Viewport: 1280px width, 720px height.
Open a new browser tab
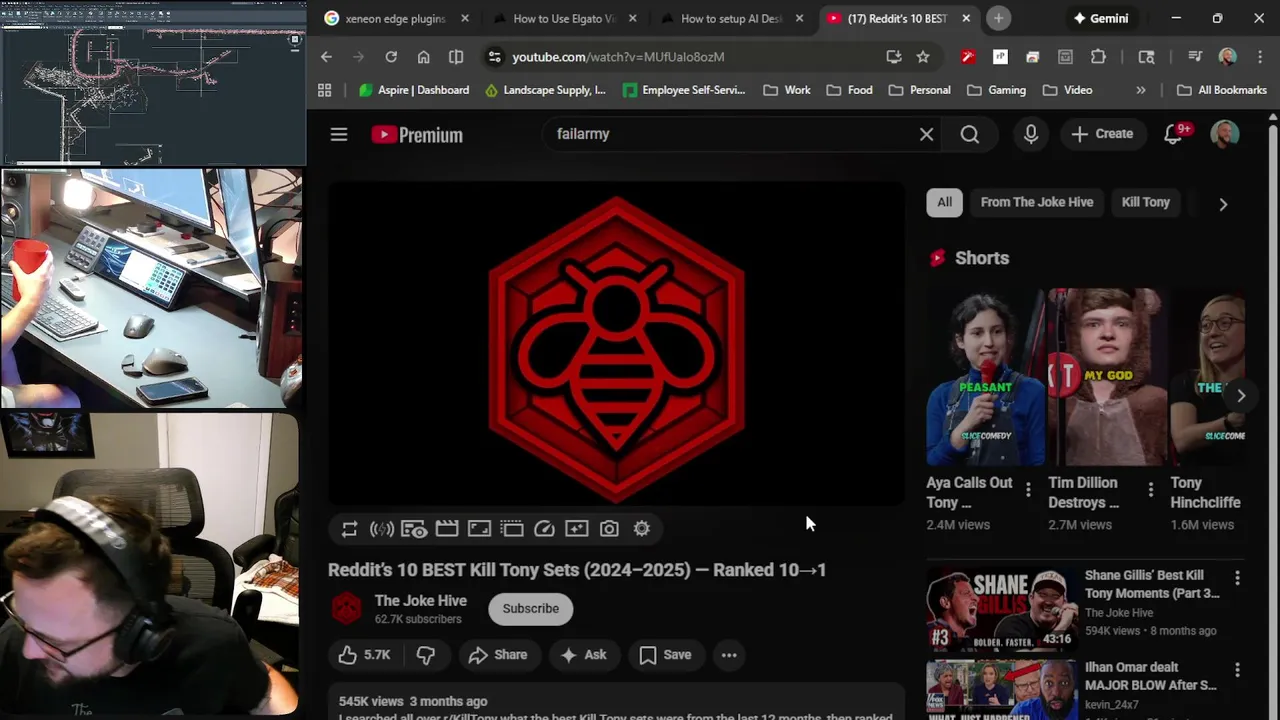(x=998, y=18)
